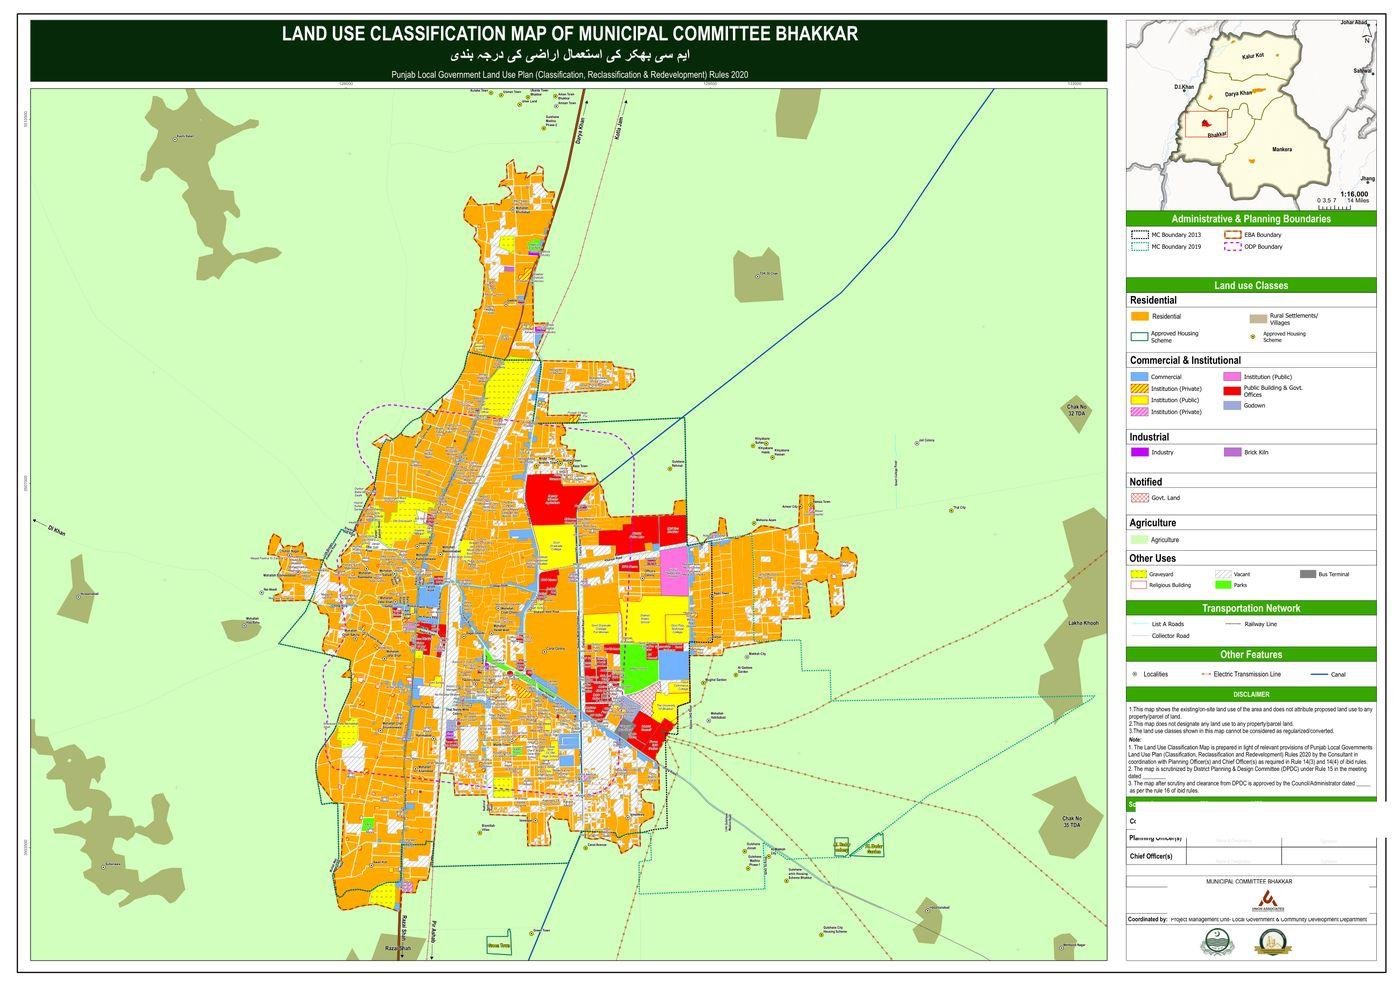This screenshot has width=1400, height=989.
Task: Click 'Collector Road' legend label
Action: [1170, 636]
